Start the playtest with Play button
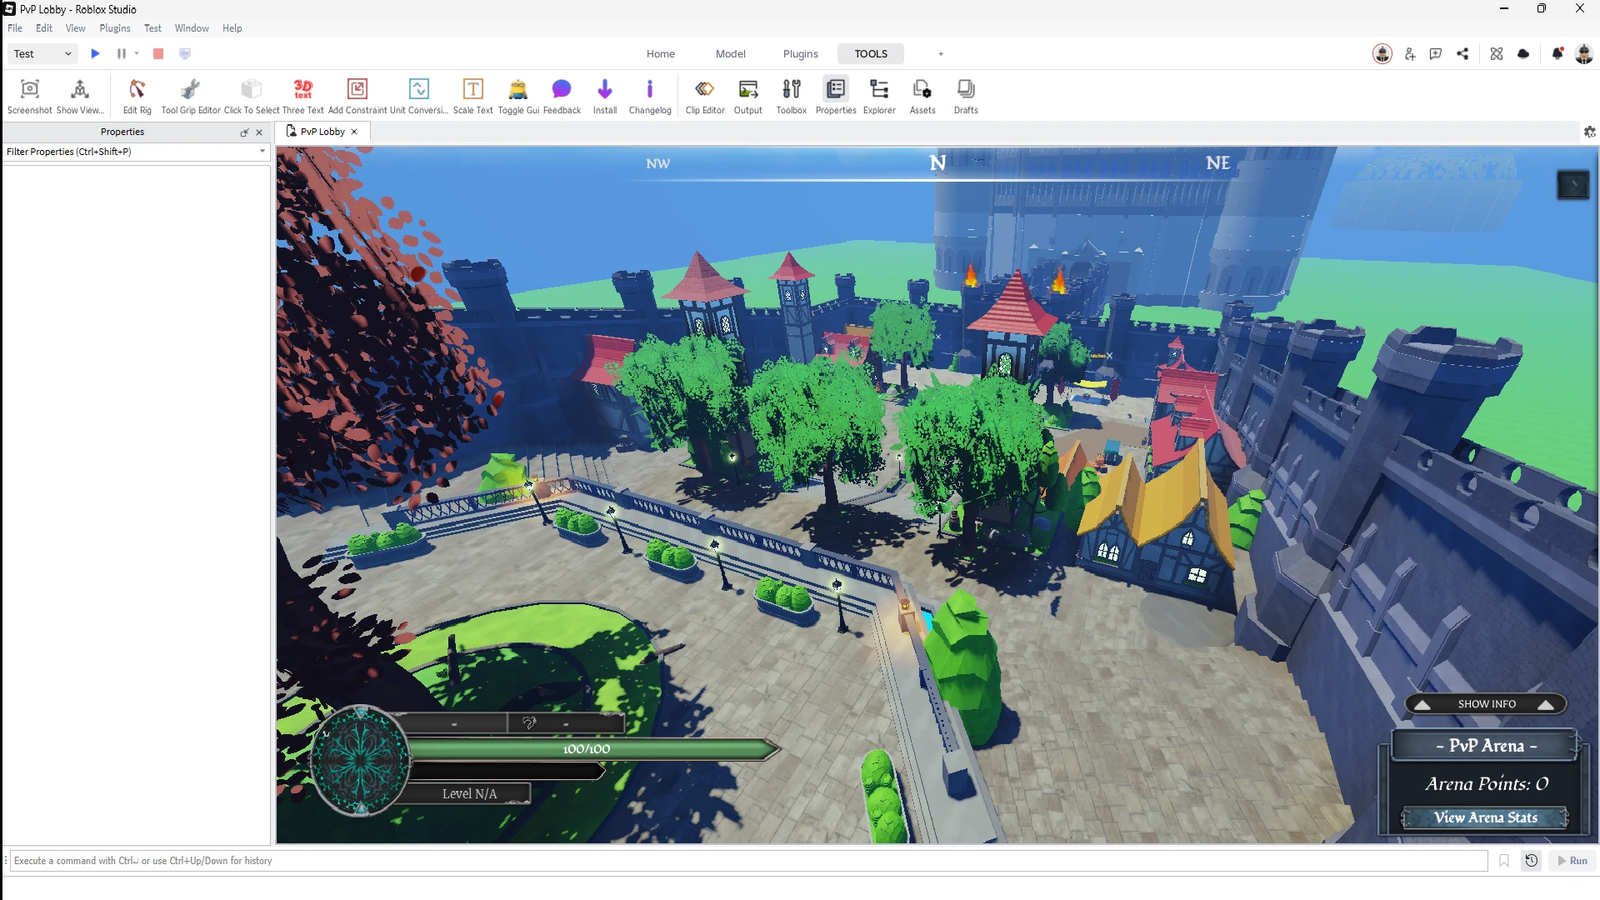Screen dimensions: 1600x900 pyautogui.click(x=96, y=54)
